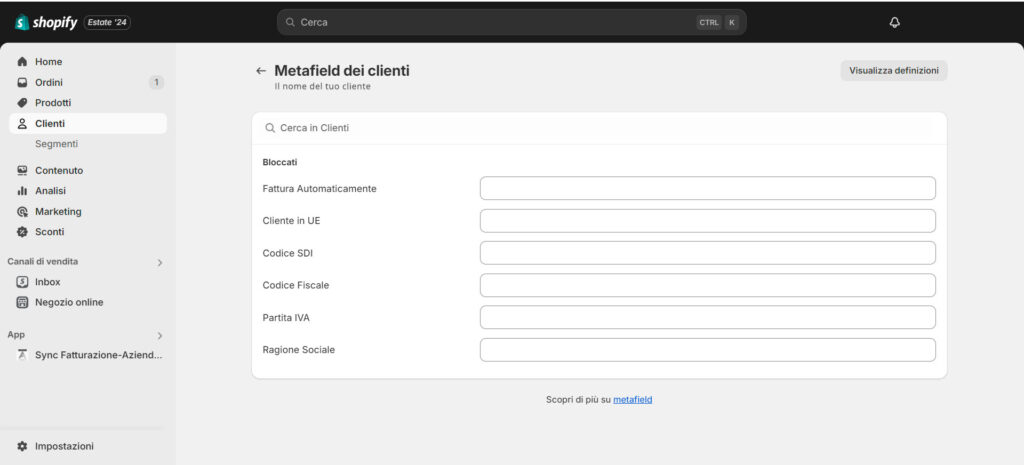Click the Visualizza definizioni button

[x=893, y=71]
